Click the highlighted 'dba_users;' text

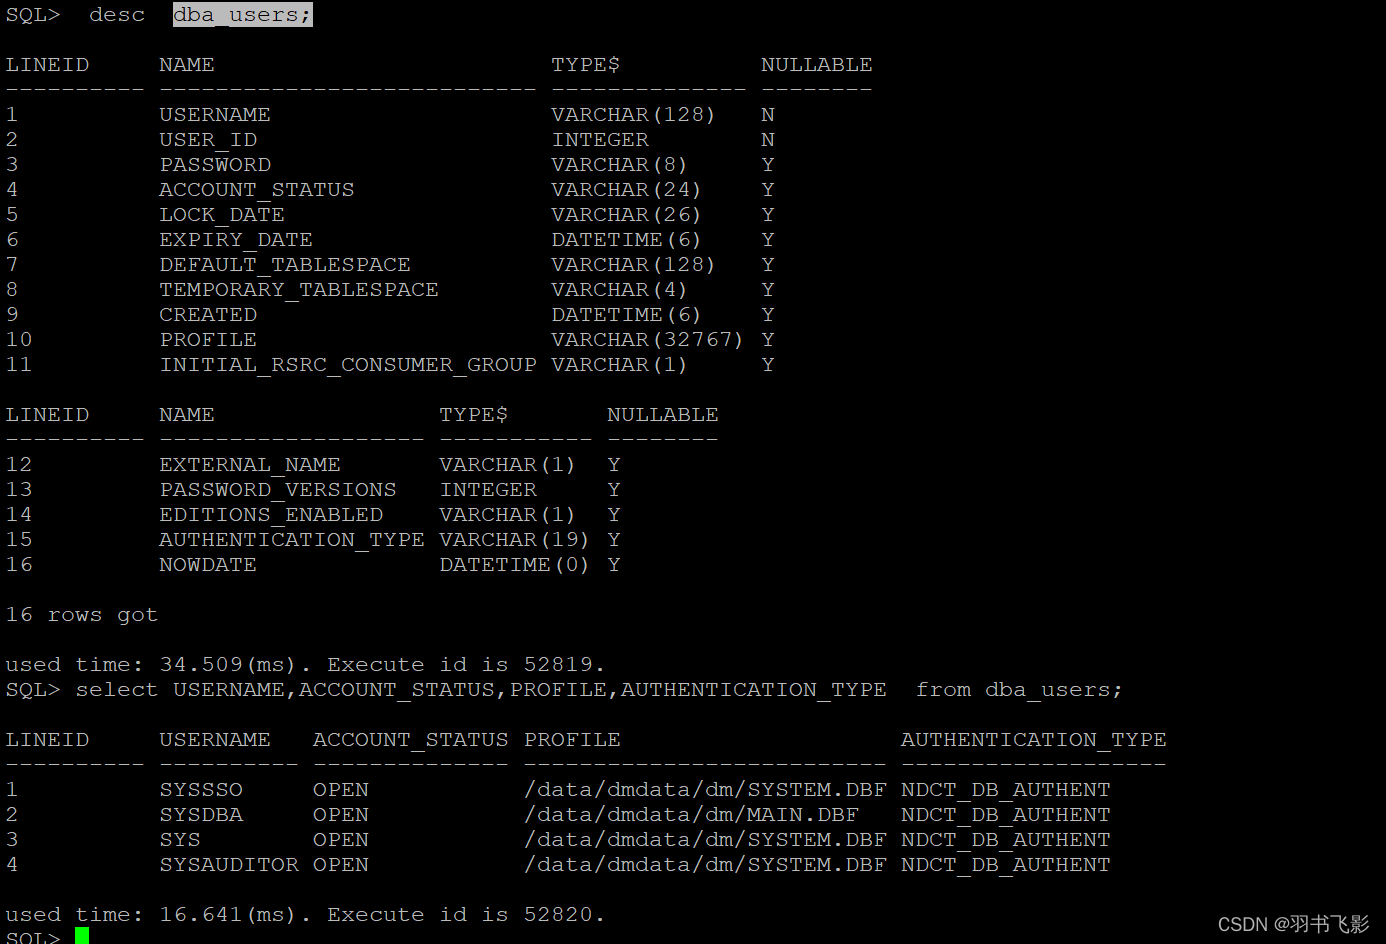pos(242,15)
